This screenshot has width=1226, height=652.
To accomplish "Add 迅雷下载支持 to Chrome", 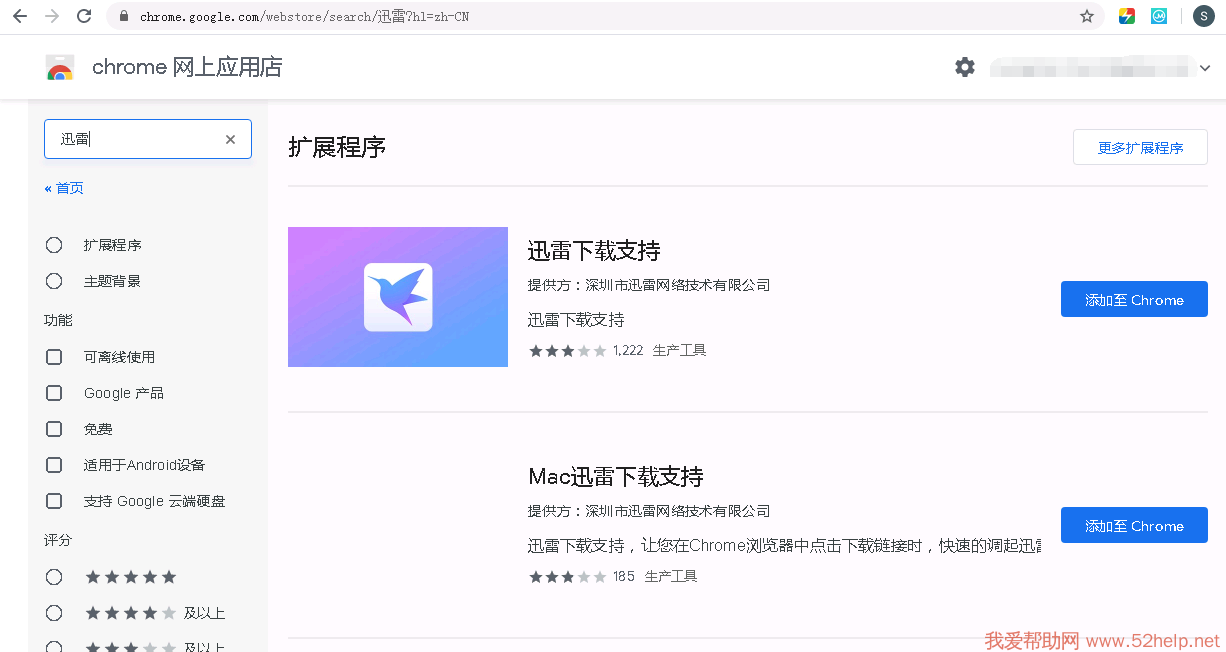I will point(1134,300).
